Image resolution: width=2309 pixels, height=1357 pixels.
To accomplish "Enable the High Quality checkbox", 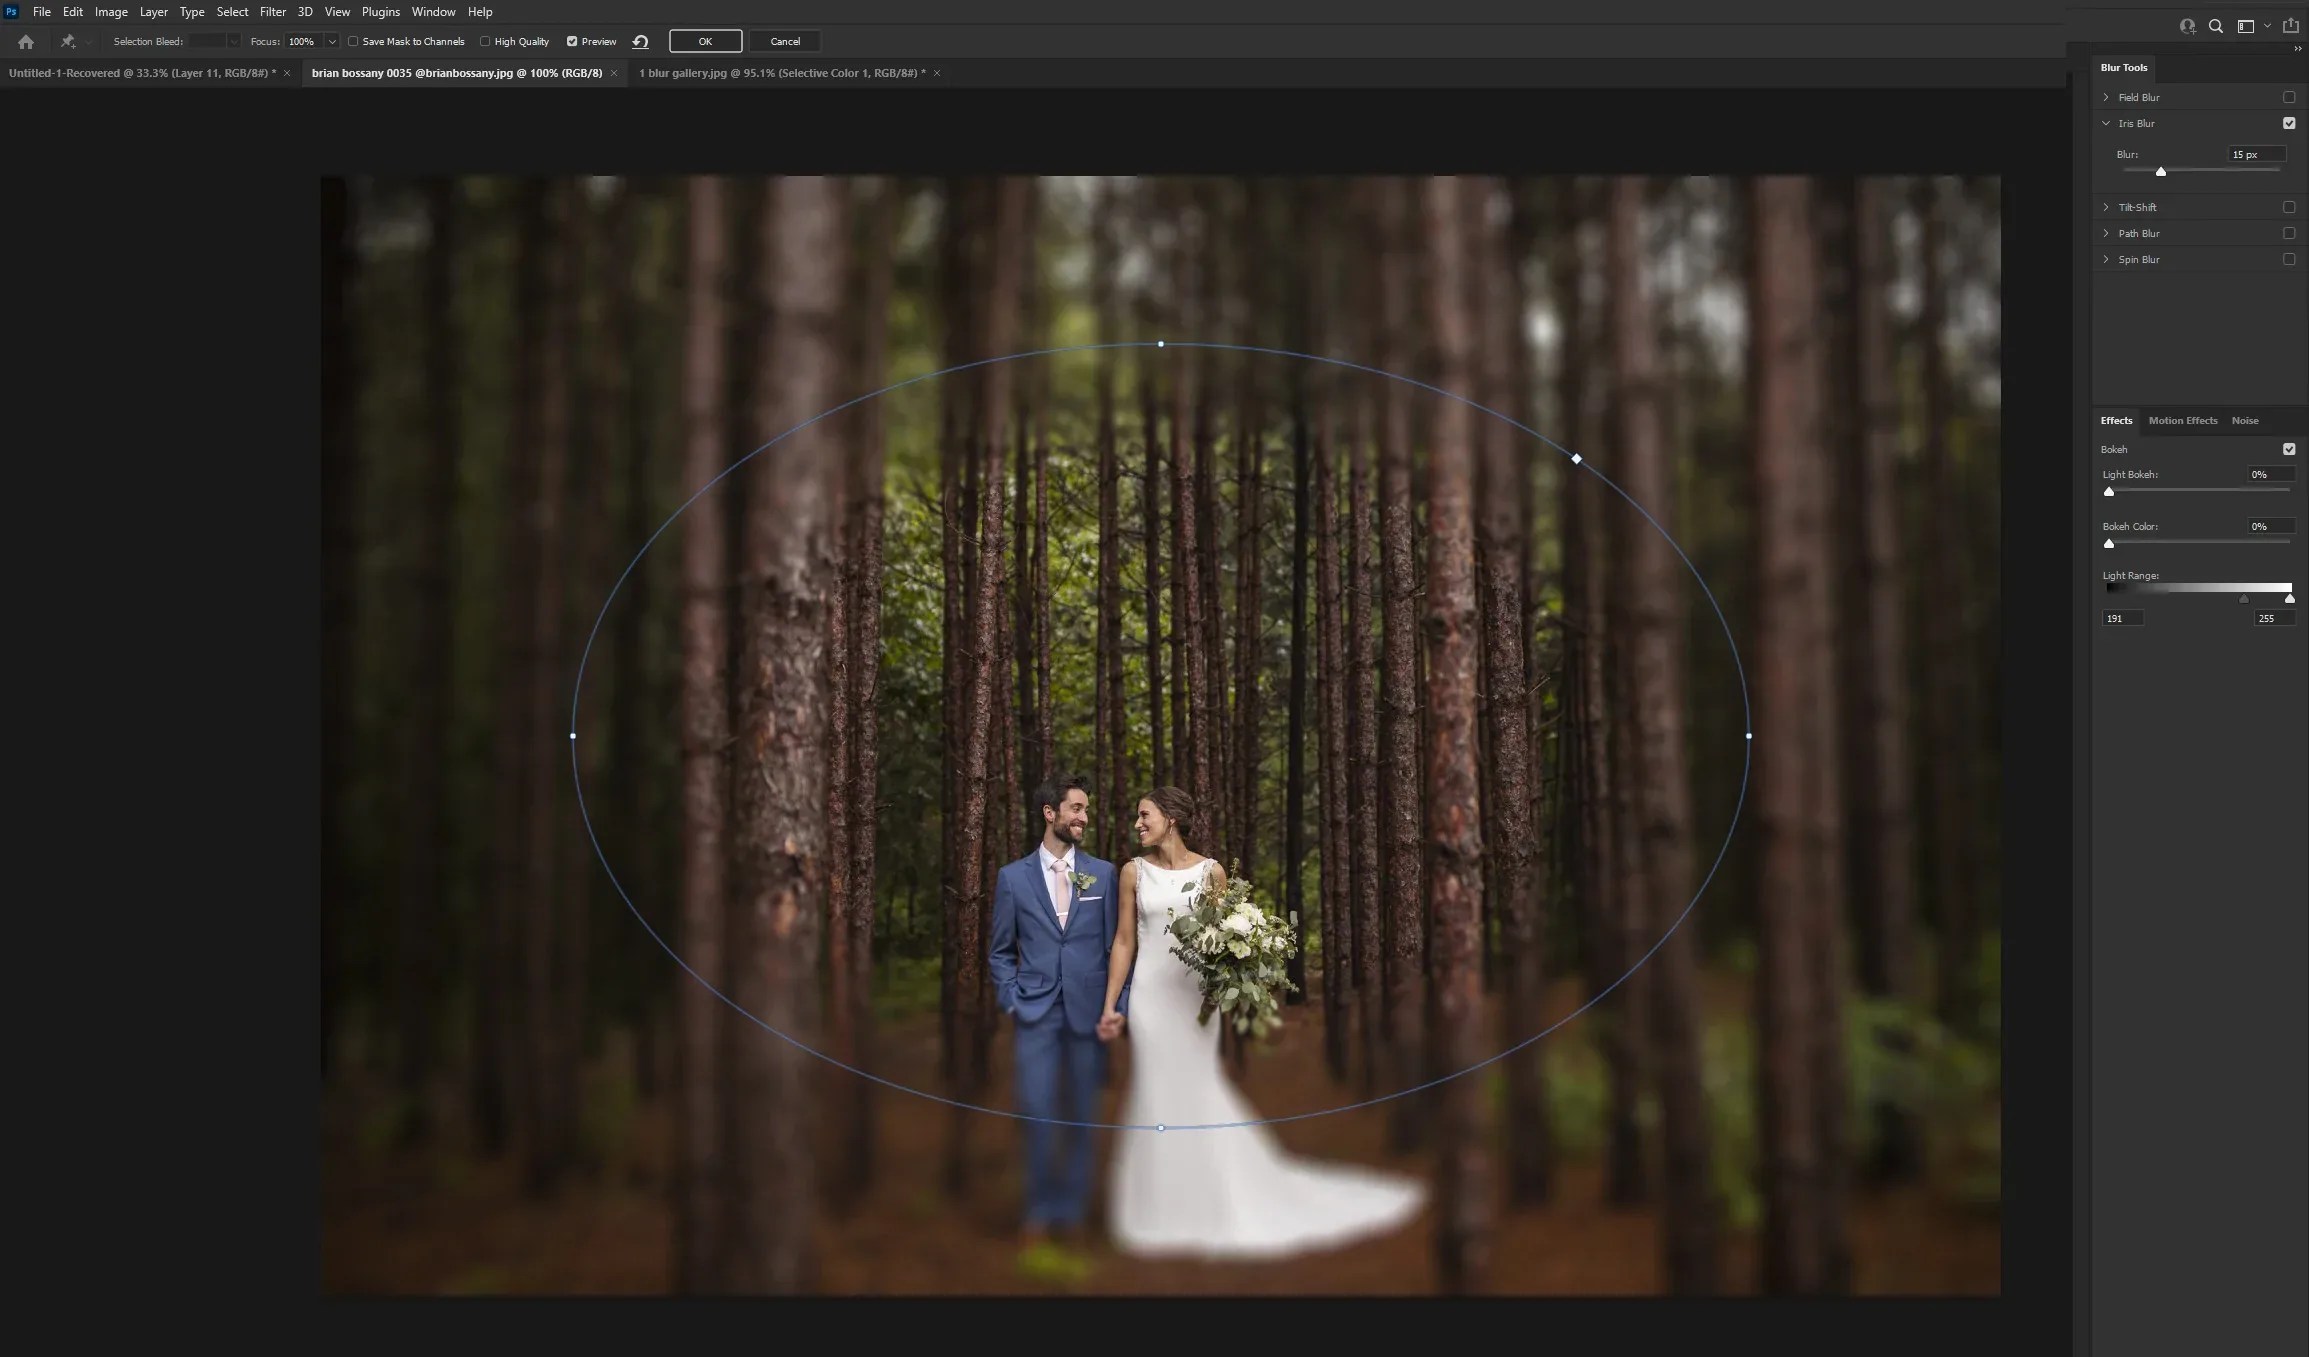I will click(x=485, y=42).
